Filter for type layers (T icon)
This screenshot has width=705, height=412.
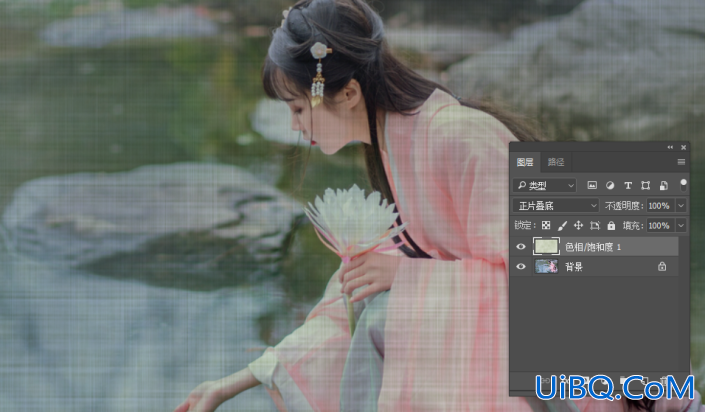[x=628, y=185]
